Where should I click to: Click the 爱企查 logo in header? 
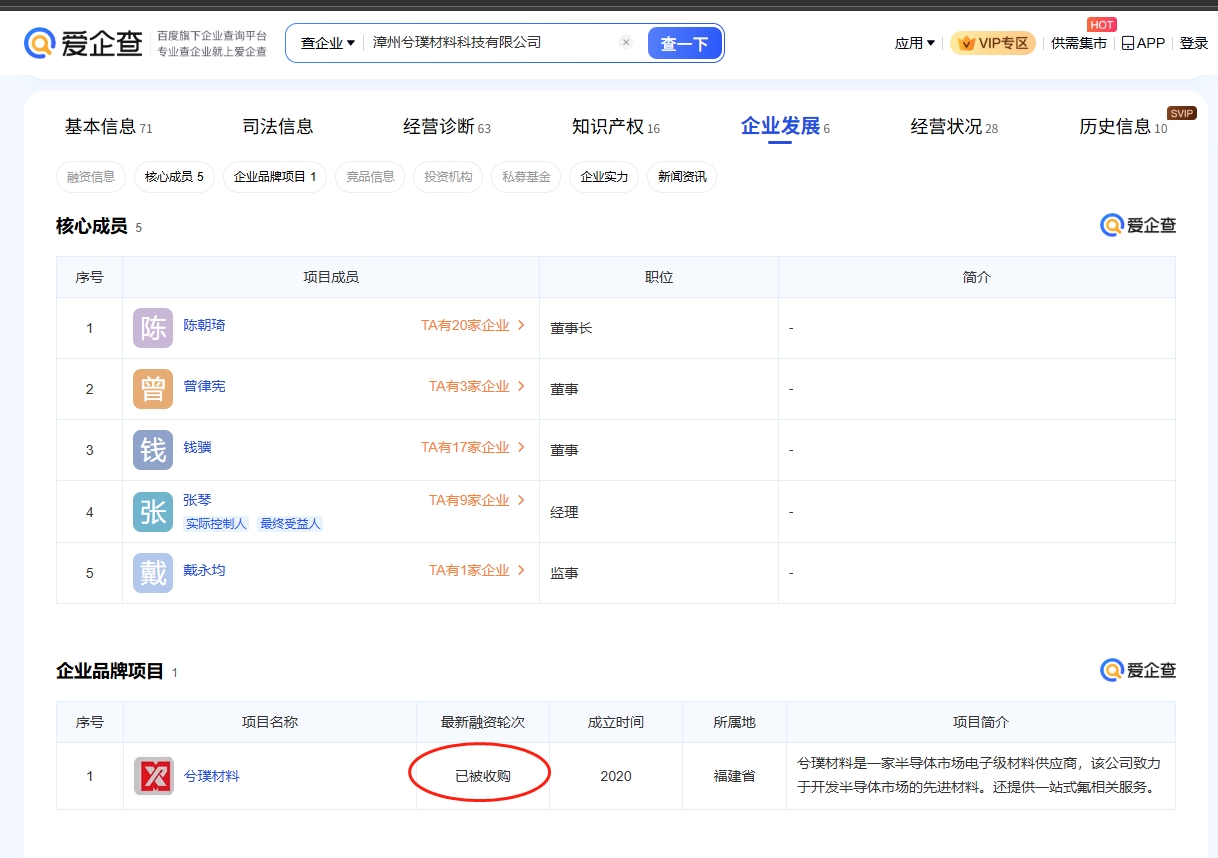click(84, 43)
